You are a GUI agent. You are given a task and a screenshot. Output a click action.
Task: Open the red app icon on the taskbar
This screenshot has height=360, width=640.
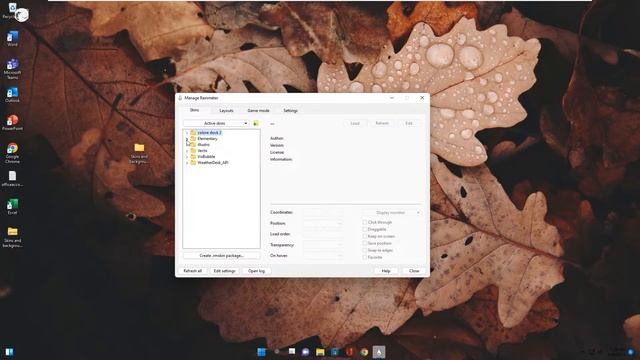[x=349, y=352]
